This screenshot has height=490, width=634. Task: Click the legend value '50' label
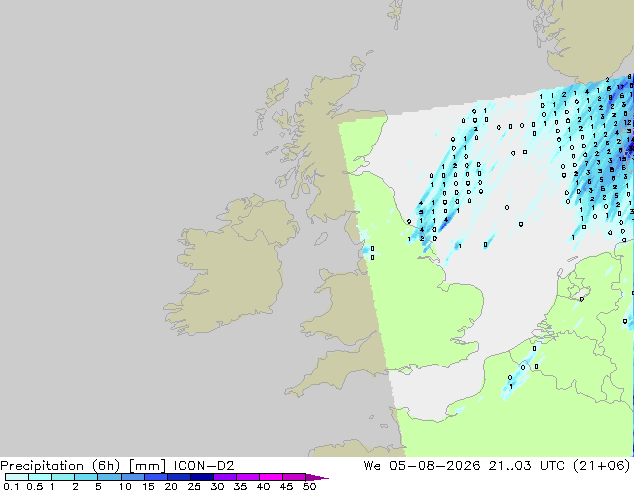click(309, 486)
